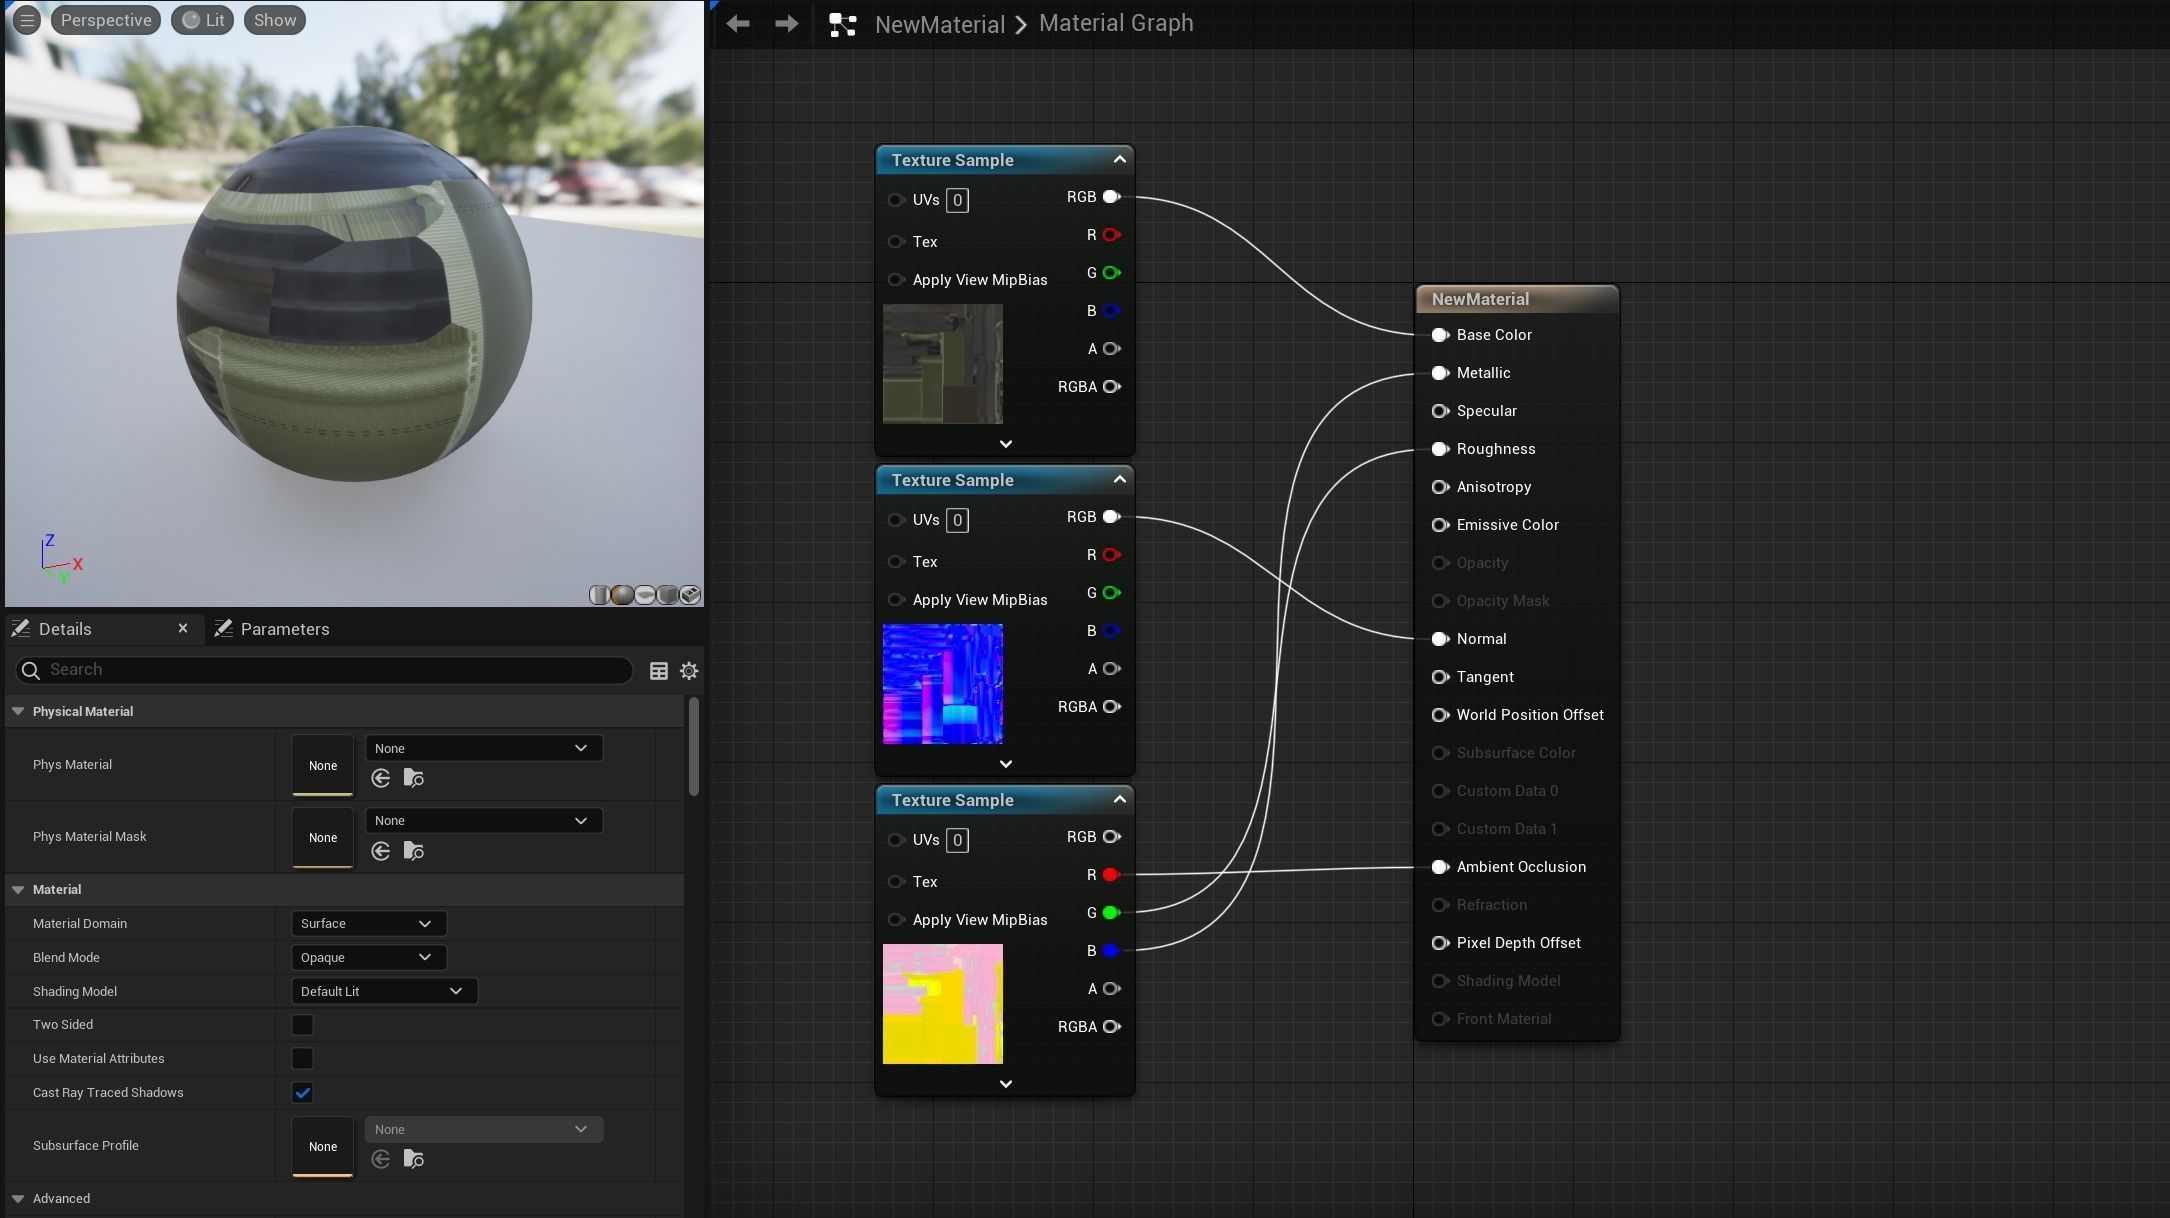Browse to Phys Material asset in content browser

coord(413,778)
